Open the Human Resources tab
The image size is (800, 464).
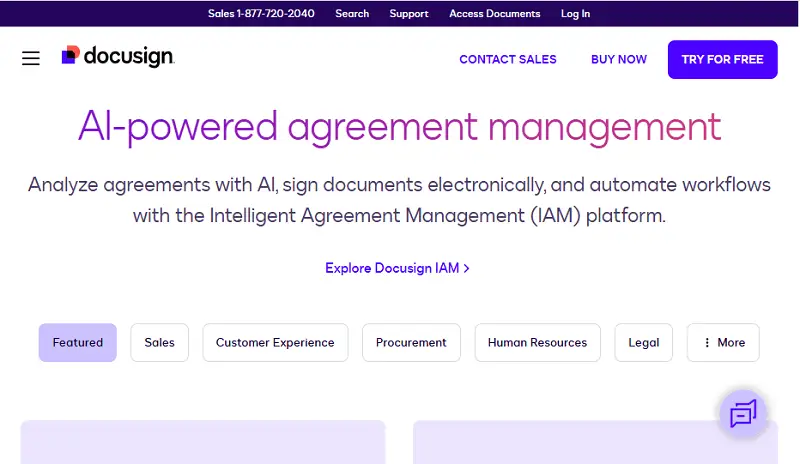coord(537,343)
